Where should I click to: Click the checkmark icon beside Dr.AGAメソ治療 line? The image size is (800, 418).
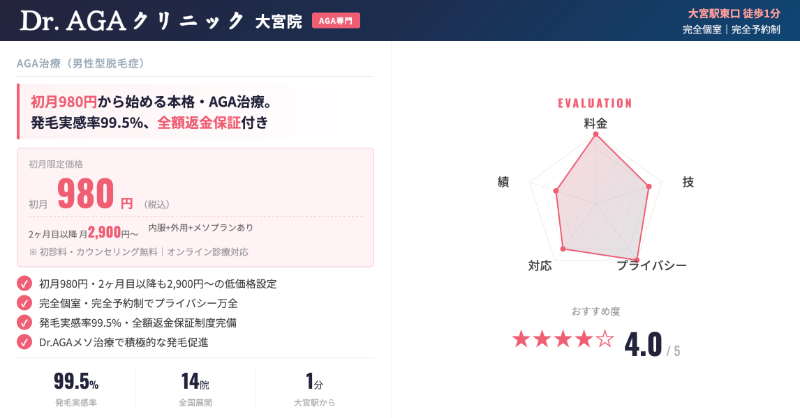(x=24, y=342)
